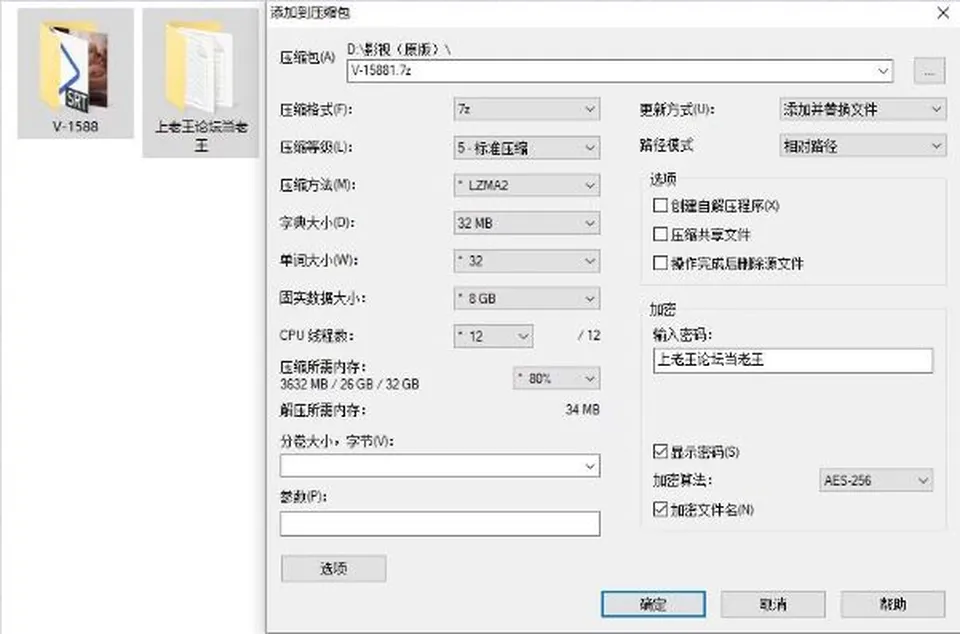Open the 加密算法 AES-256 dropdown

click(x=876, y=480)
